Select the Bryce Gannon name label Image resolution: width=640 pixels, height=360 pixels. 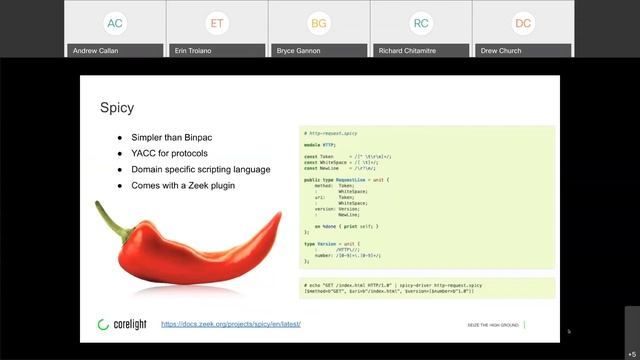[319, 51]
